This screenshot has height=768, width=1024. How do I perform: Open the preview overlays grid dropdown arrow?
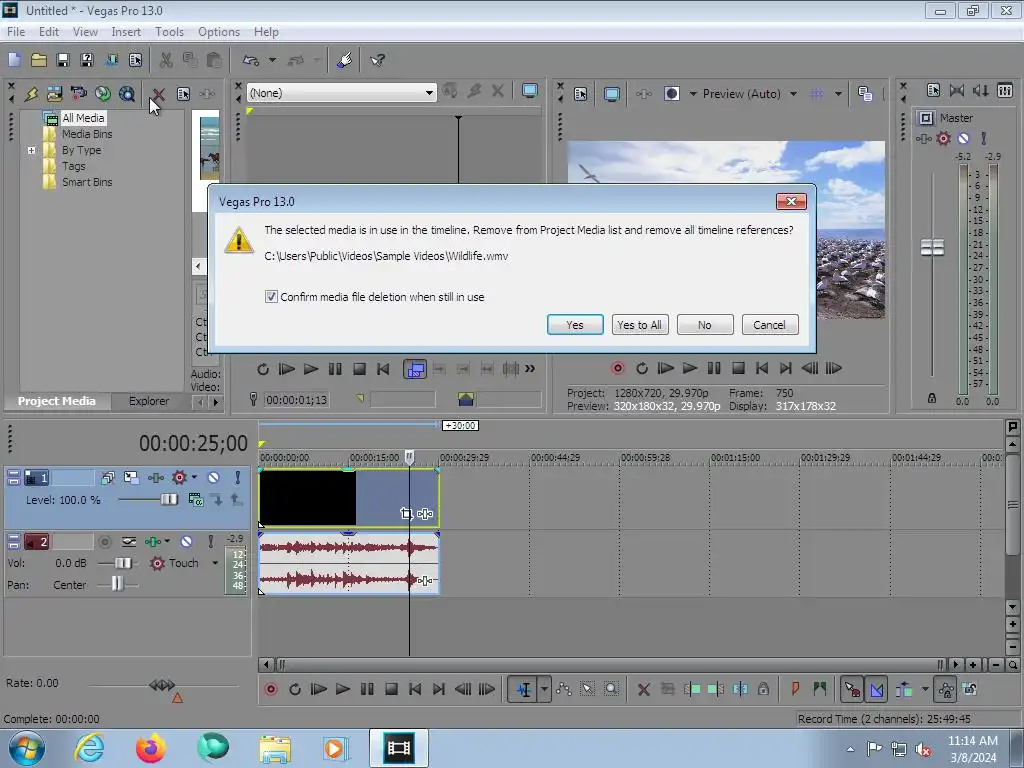[838, 94]
